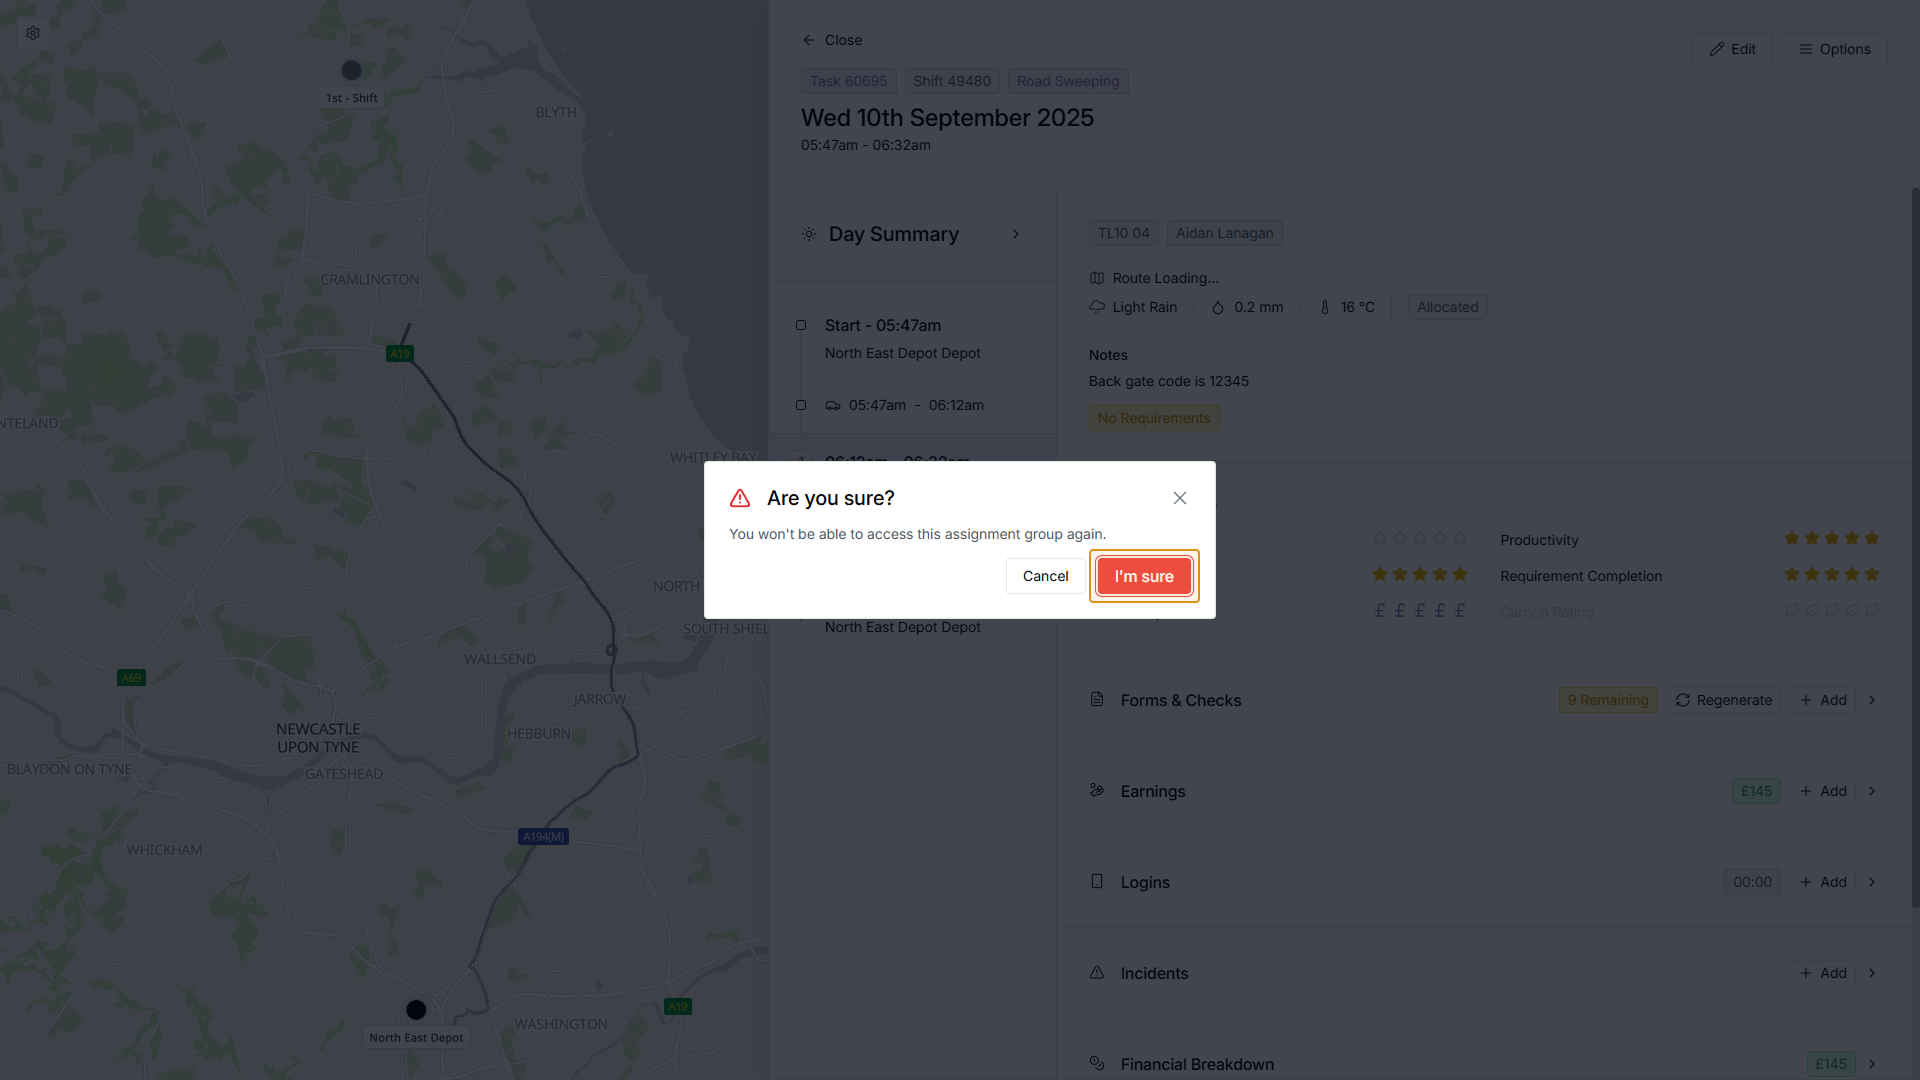Close the confirmation dialog with X

pos(1180,498)
